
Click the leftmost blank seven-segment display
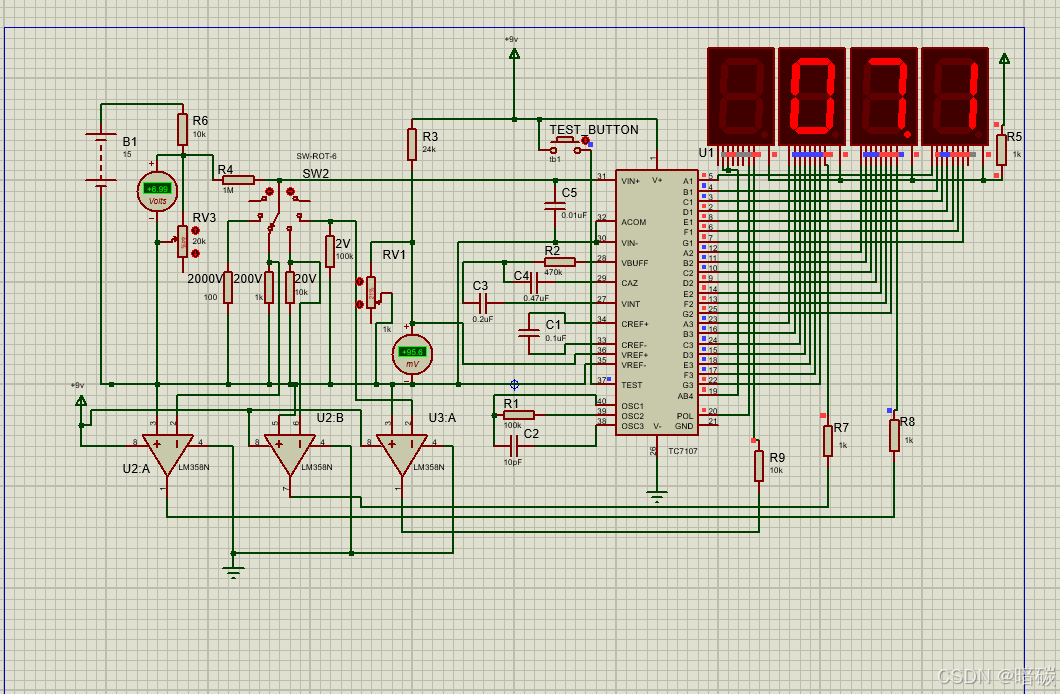click(741, 97)
